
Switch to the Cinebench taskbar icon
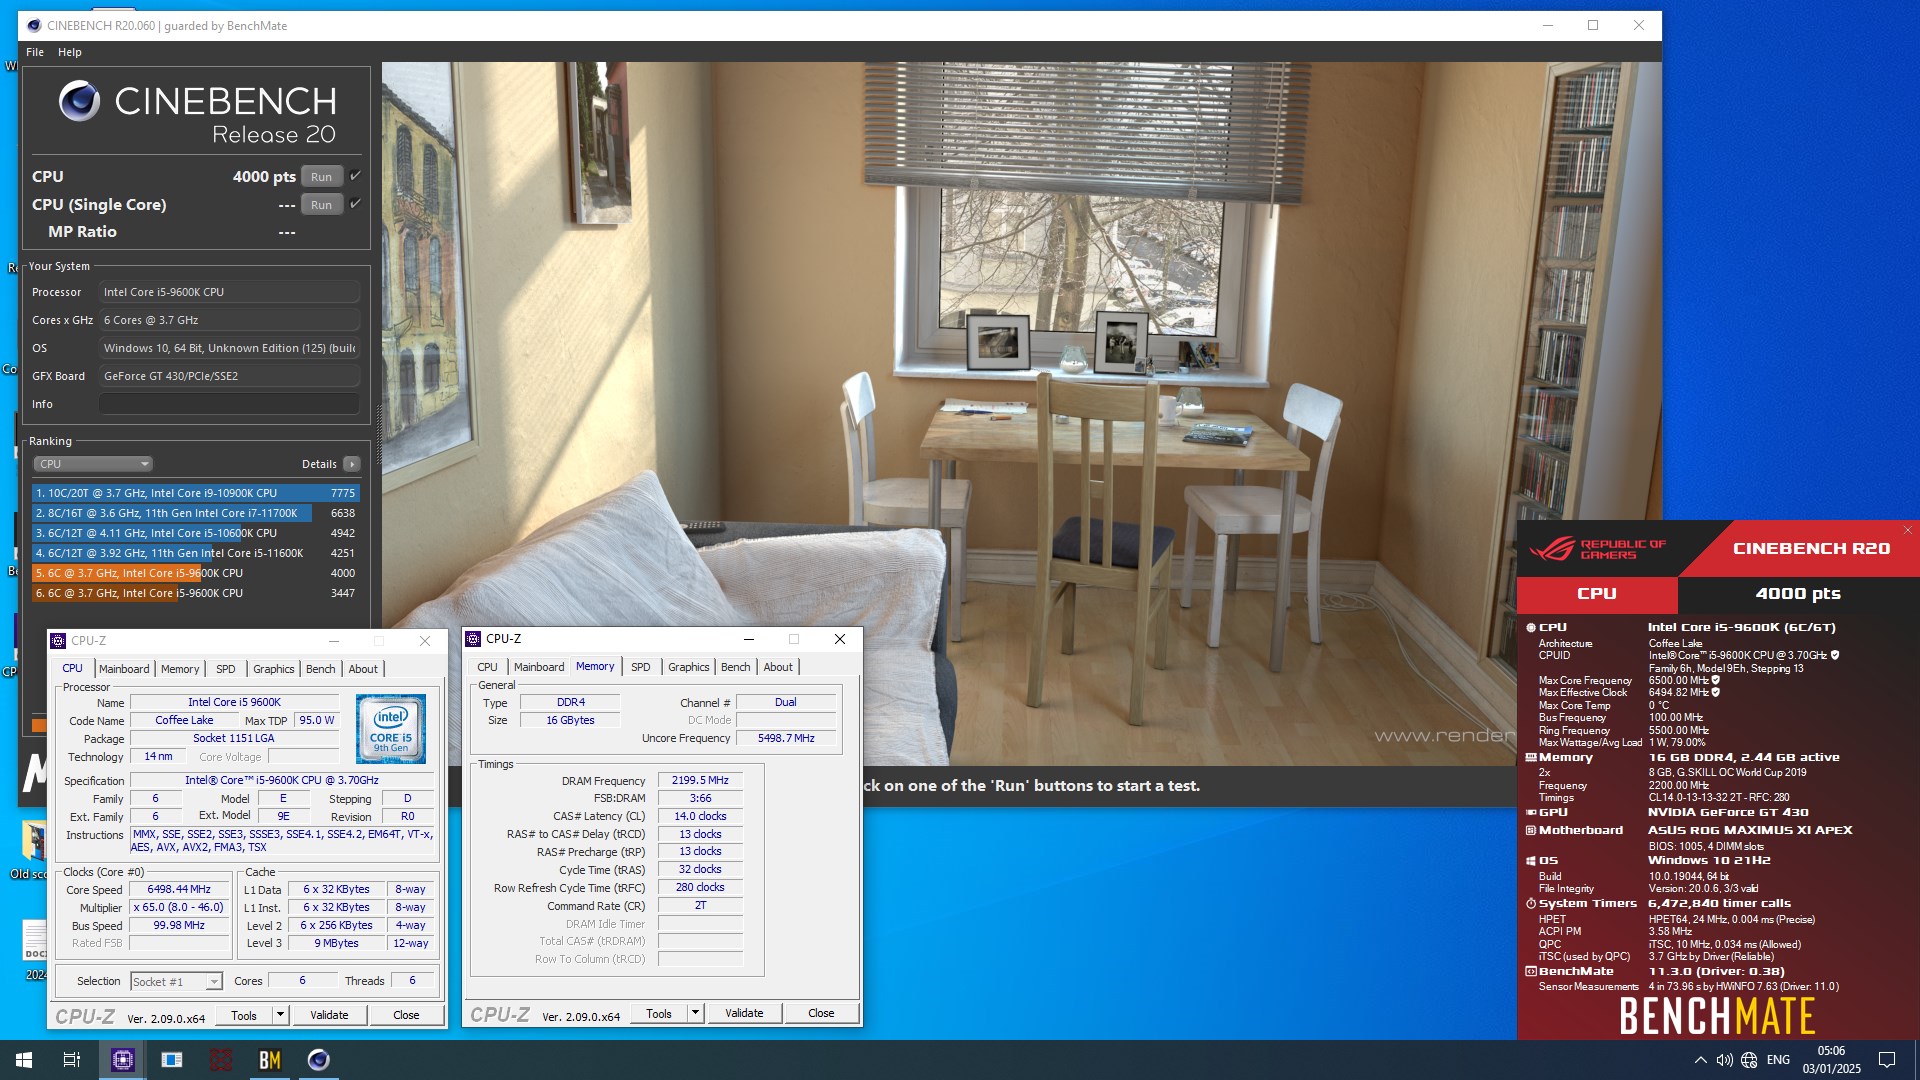pyautogui.click(x=319, y=1060)
